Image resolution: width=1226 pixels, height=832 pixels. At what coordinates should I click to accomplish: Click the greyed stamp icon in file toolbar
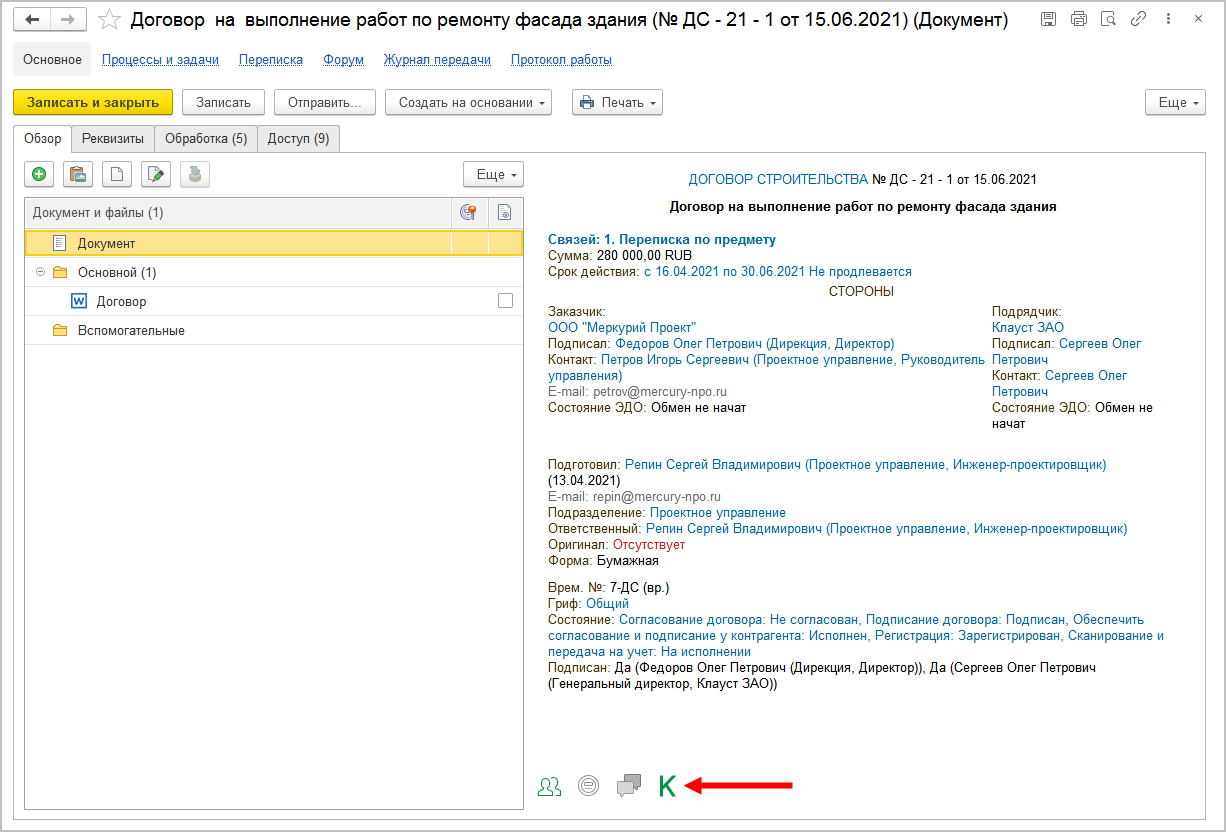click(x=195, y=174)
